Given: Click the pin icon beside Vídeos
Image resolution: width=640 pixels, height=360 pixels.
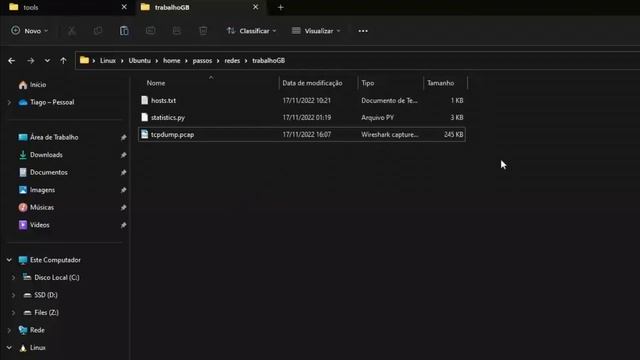Looking at the screenshot, I should (x=123, y=225).
